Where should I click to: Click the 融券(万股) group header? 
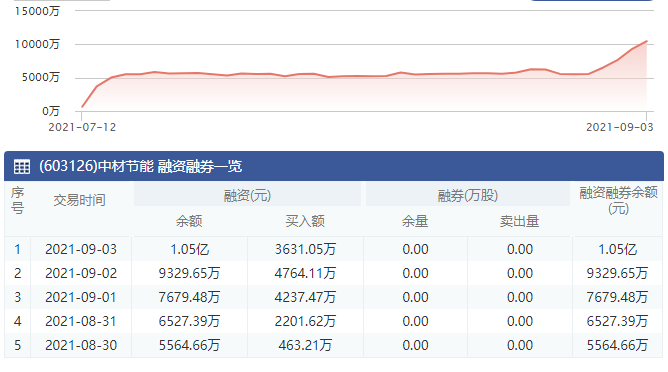[467, 196]
